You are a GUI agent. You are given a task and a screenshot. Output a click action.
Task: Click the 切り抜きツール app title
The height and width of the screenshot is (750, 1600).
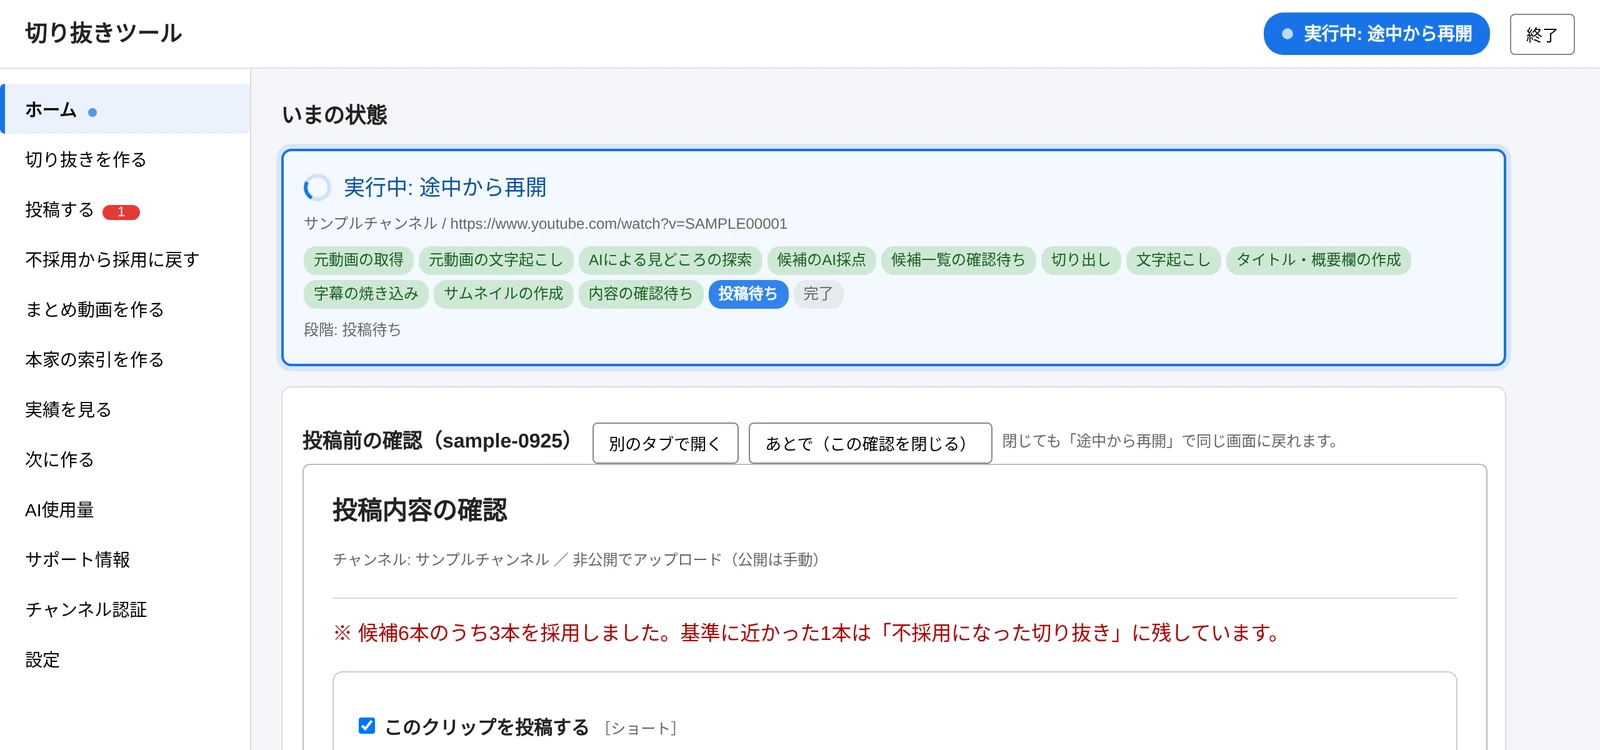(x=104, y=33)
